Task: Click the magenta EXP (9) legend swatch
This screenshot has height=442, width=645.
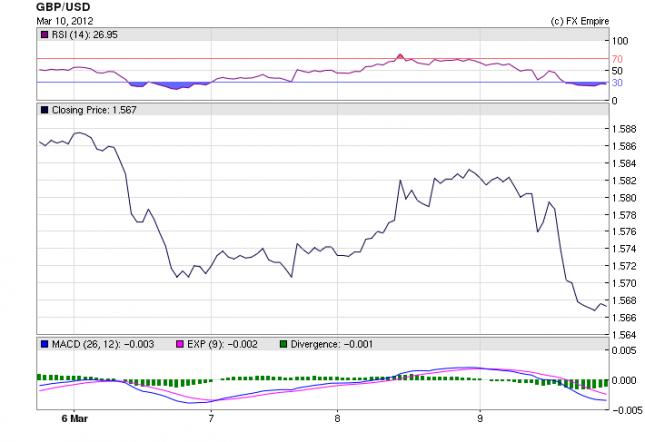Action: [x=179, y=344]
